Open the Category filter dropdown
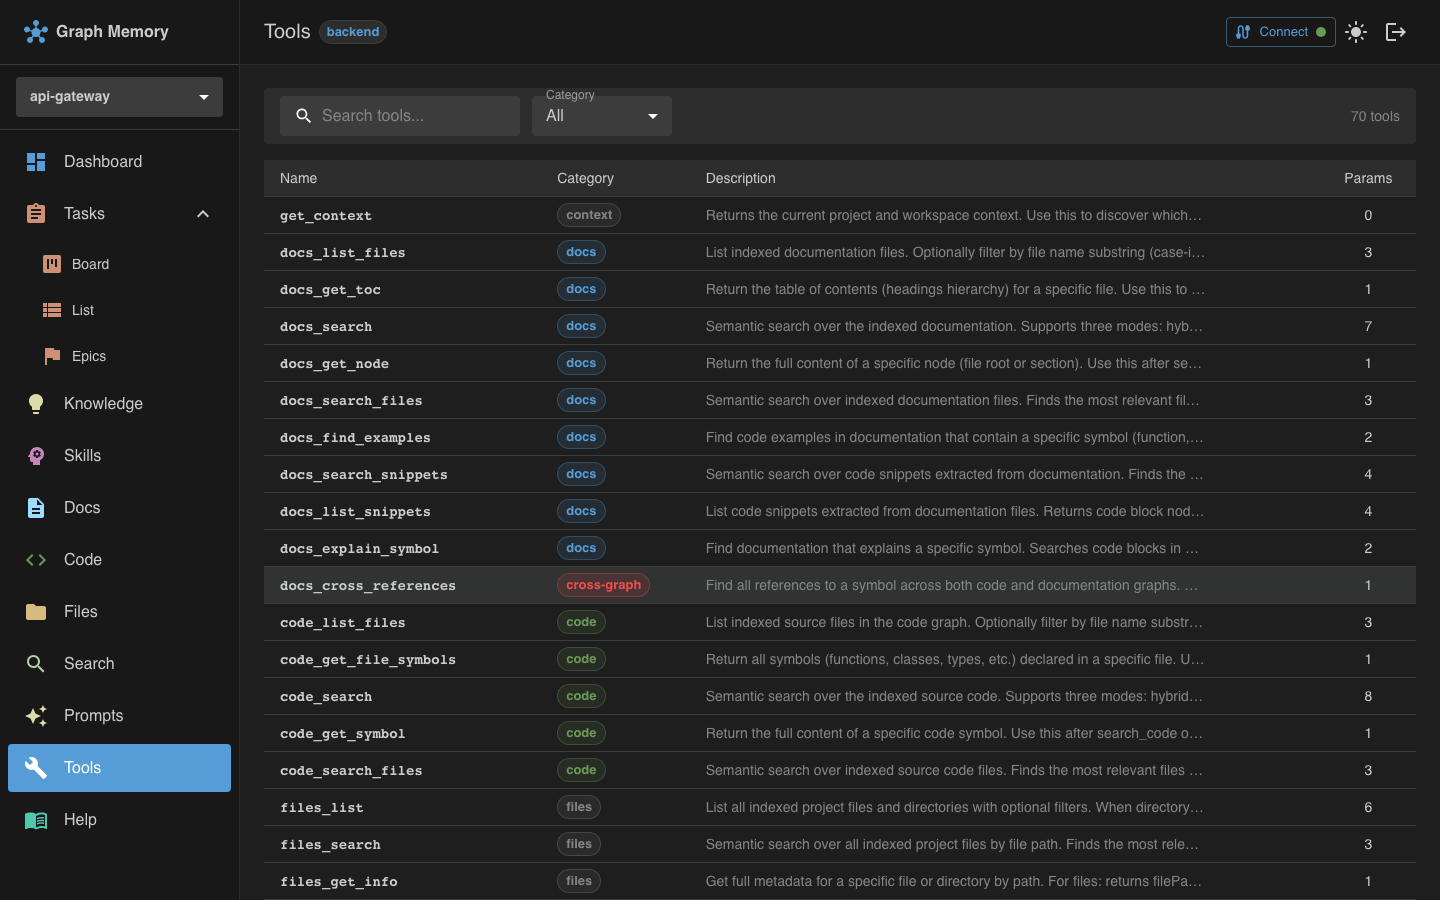Image resolution: width=1440 pixels, height=900 pixels. [x=602, y=116]
